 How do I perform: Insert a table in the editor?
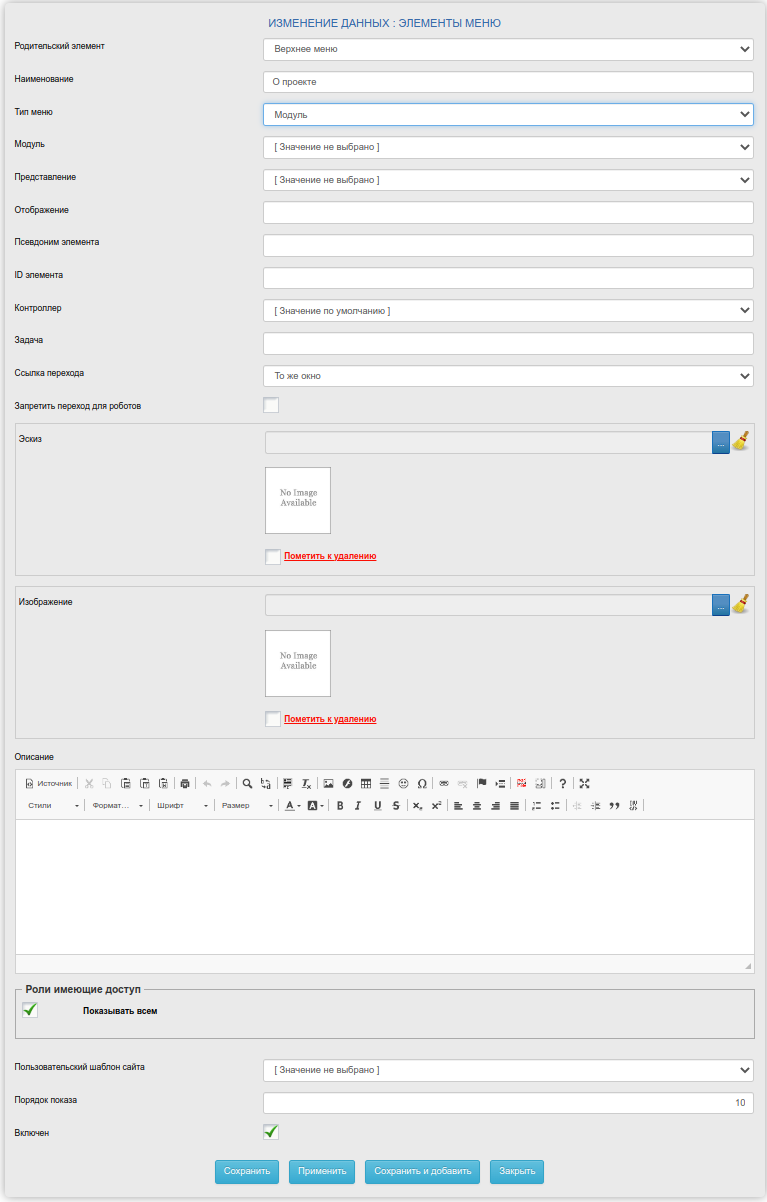point(366,784)
